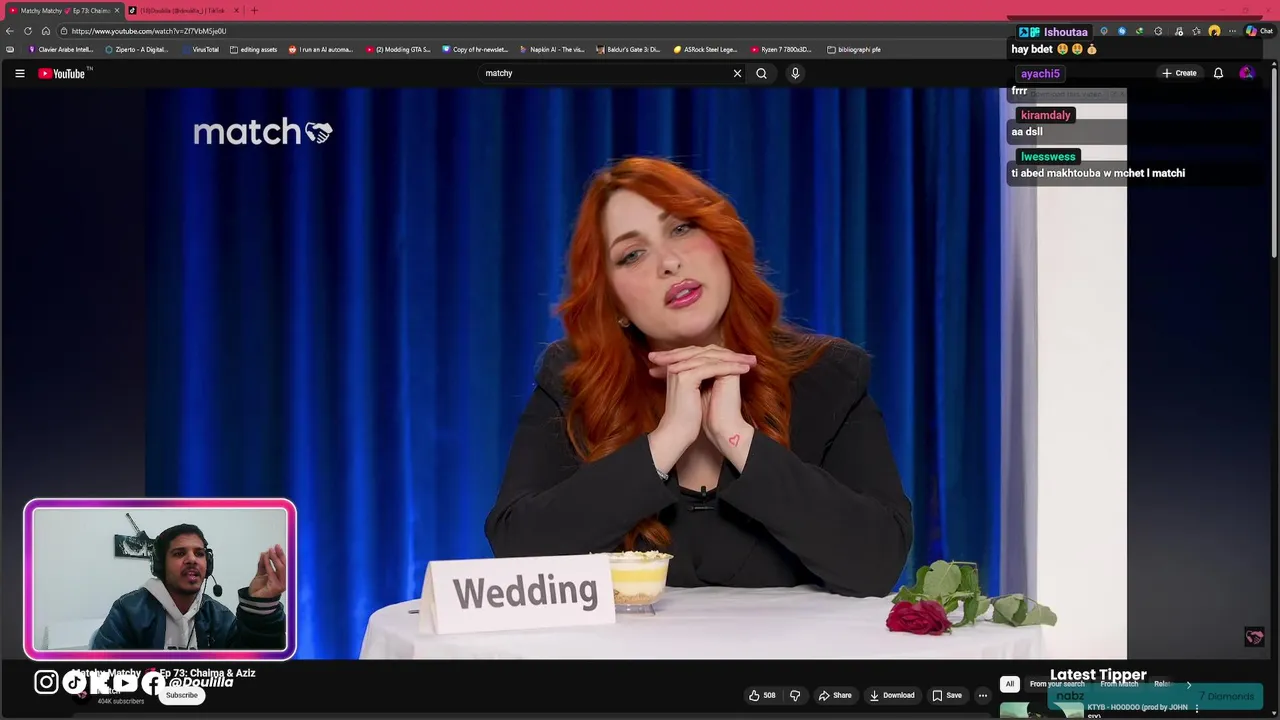The image size is (1280, 720).
Task: Select the 'From your search' chip
Action: [1057, 684]
